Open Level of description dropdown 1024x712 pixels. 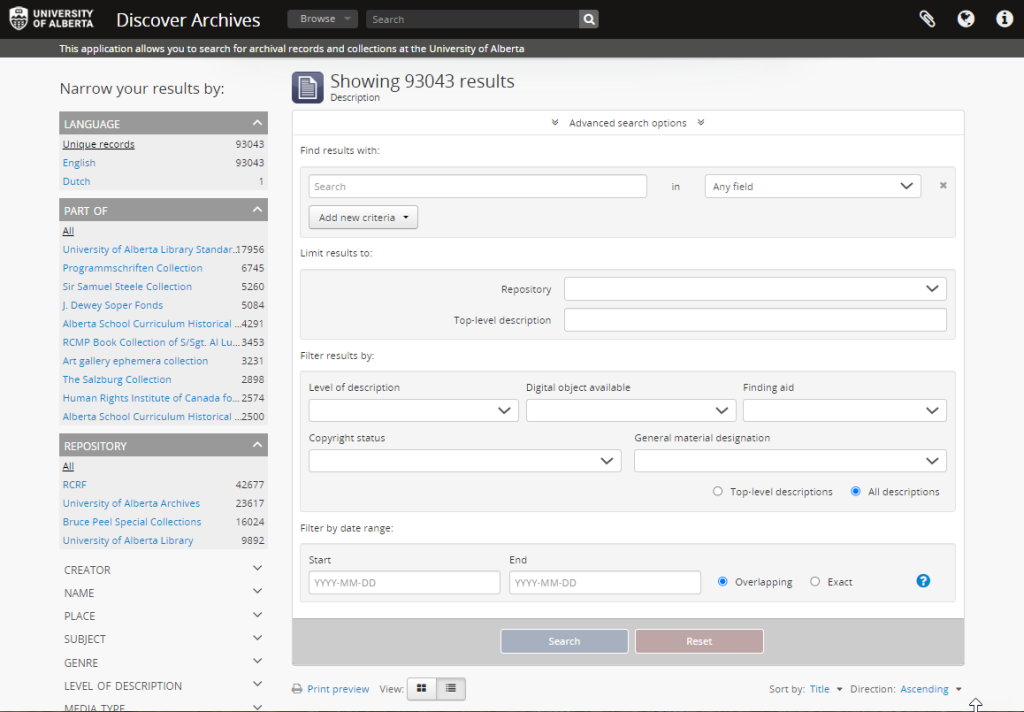[413, 410]
